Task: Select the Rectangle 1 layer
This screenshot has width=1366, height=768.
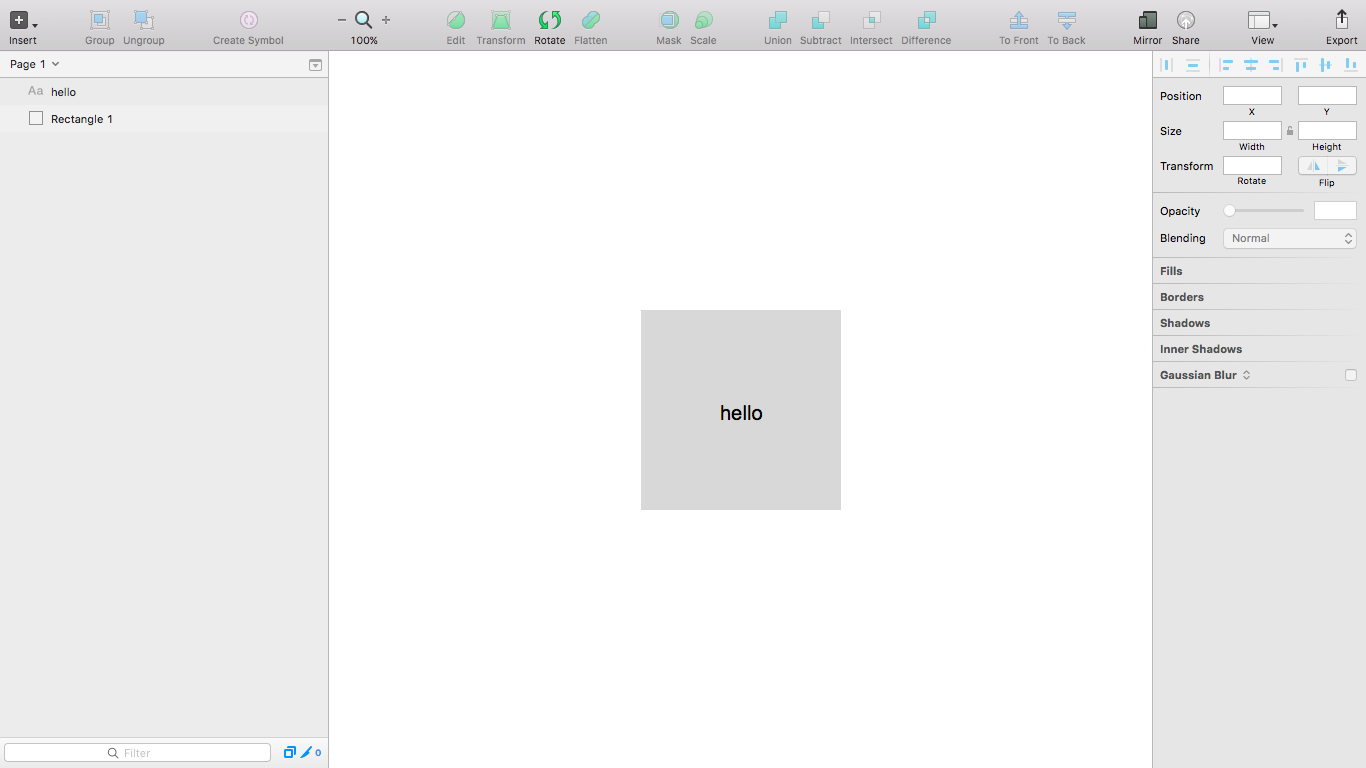Action: click(164, 118)
